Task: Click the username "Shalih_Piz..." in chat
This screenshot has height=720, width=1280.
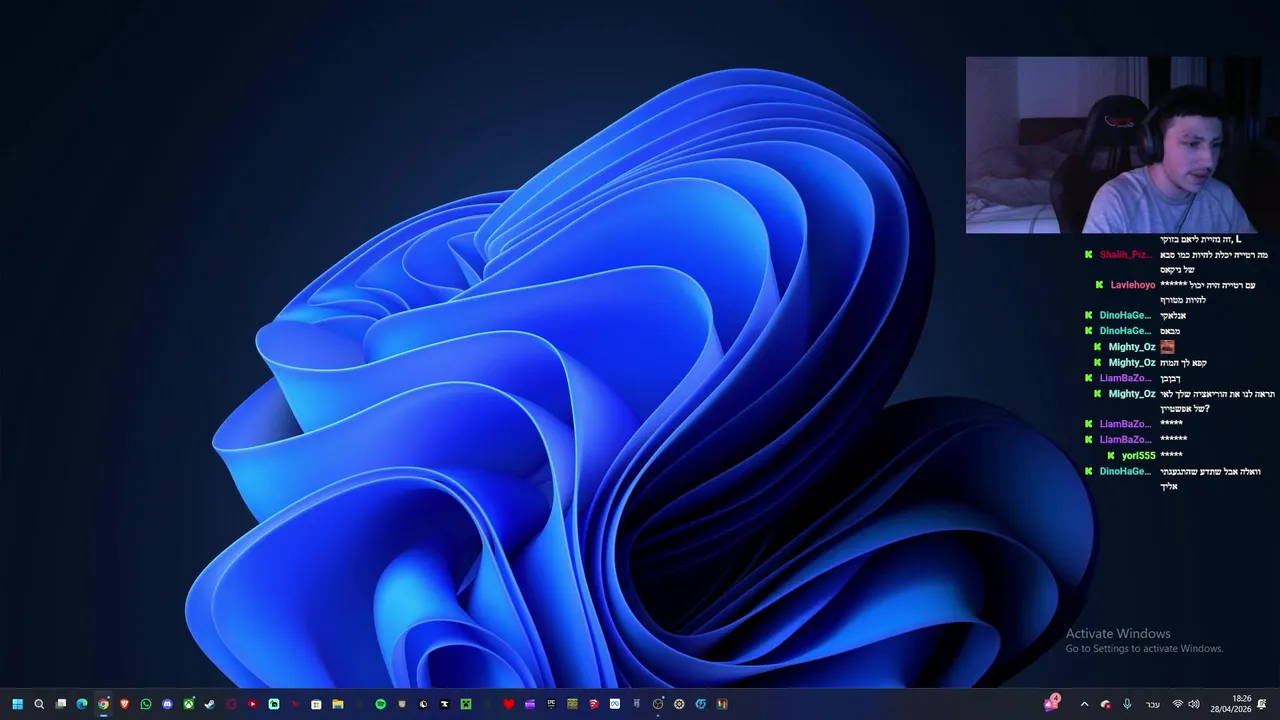Action: (1126, 255)
